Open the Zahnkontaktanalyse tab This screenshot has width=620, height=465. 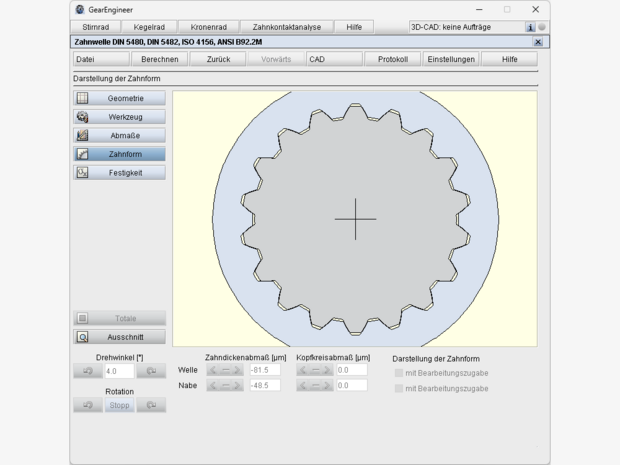[288, 27]
